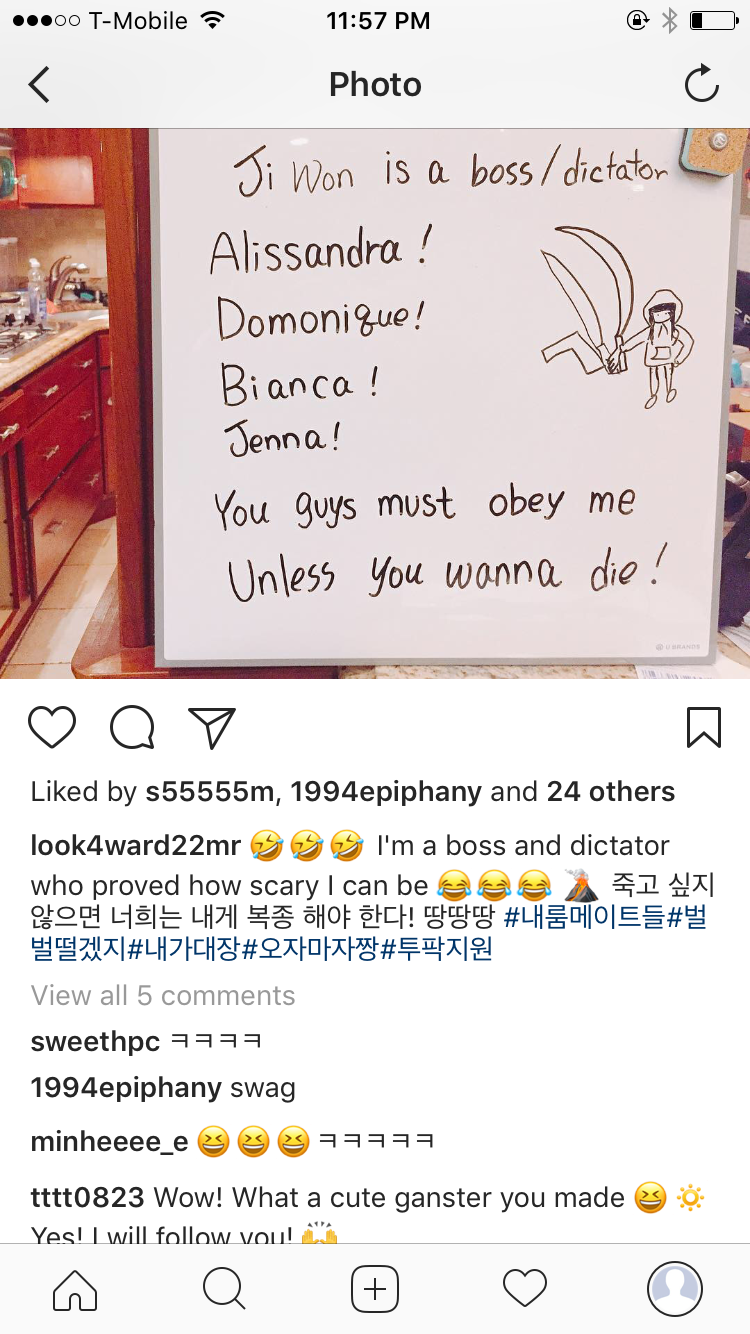Screen dimensions: 750x1334
Task: Share post via the paper plane icon
Action: click(x=212, y=728)
